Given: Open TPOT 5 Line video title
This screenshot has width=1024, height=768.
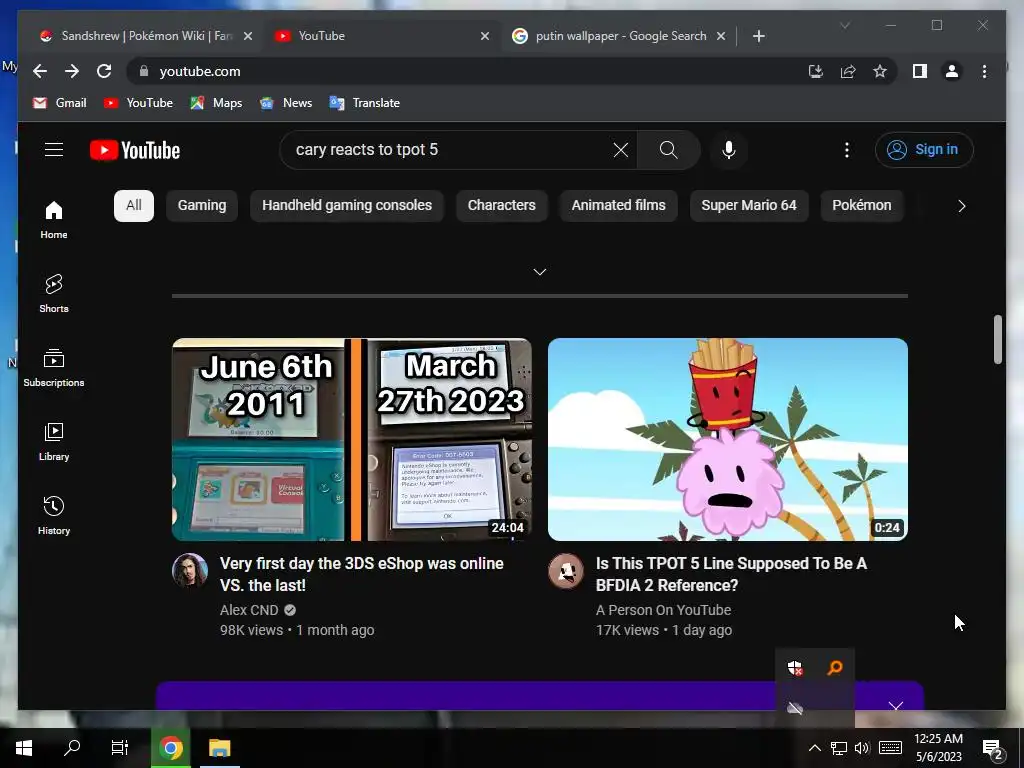Looking at the screenshot, I should (731, 574).
